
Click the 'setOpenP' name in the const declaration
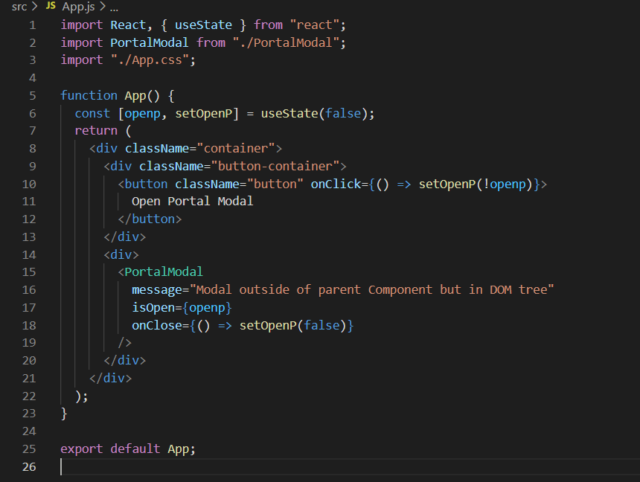(204, 113)
